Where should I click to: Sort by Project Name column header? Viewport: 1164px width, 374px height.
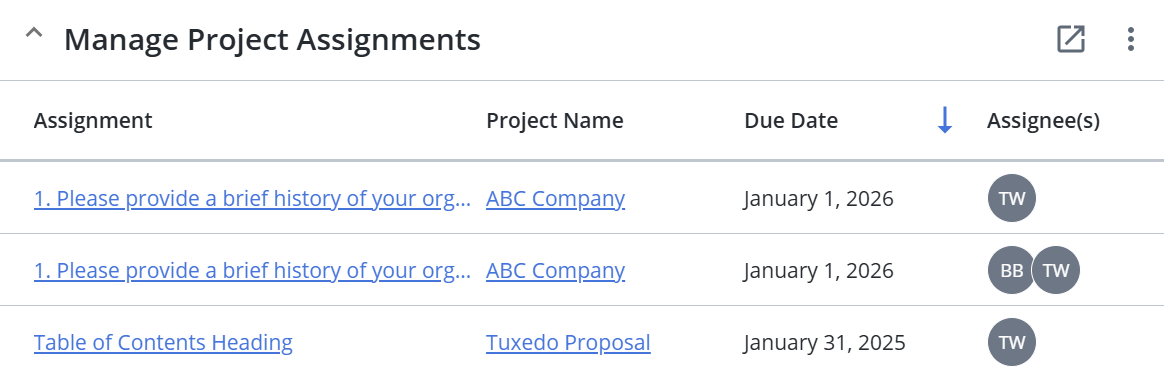(555, 120)
